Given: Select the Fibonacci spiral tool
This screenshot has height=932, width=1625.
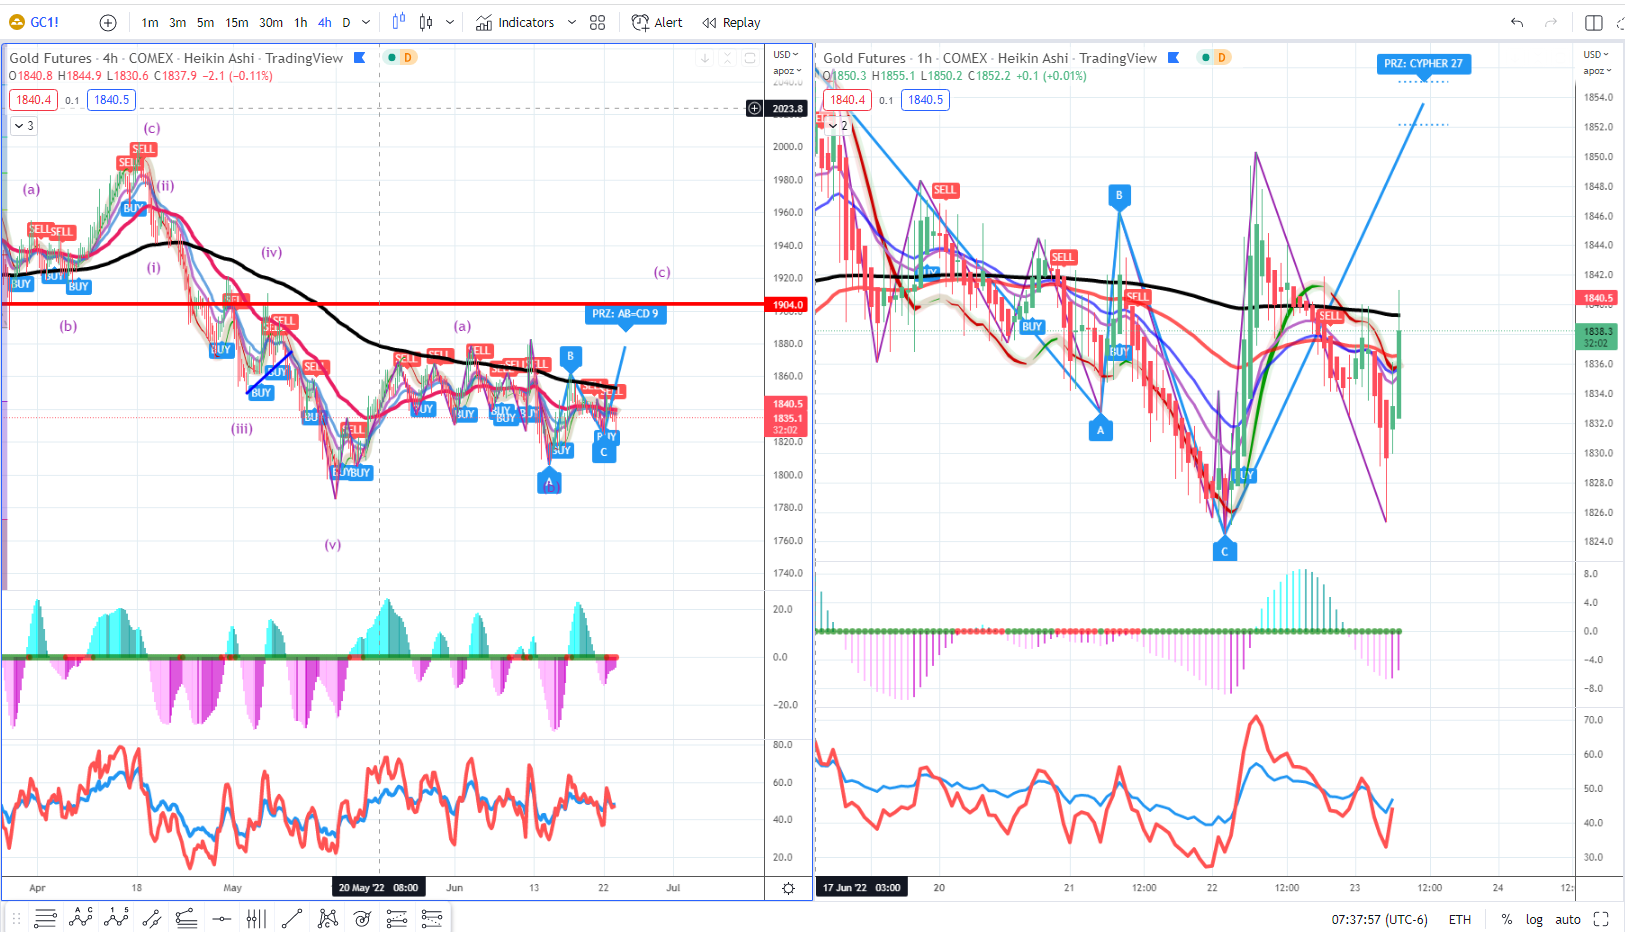Looking at the screenshot, I should click(x=362, y=918).
